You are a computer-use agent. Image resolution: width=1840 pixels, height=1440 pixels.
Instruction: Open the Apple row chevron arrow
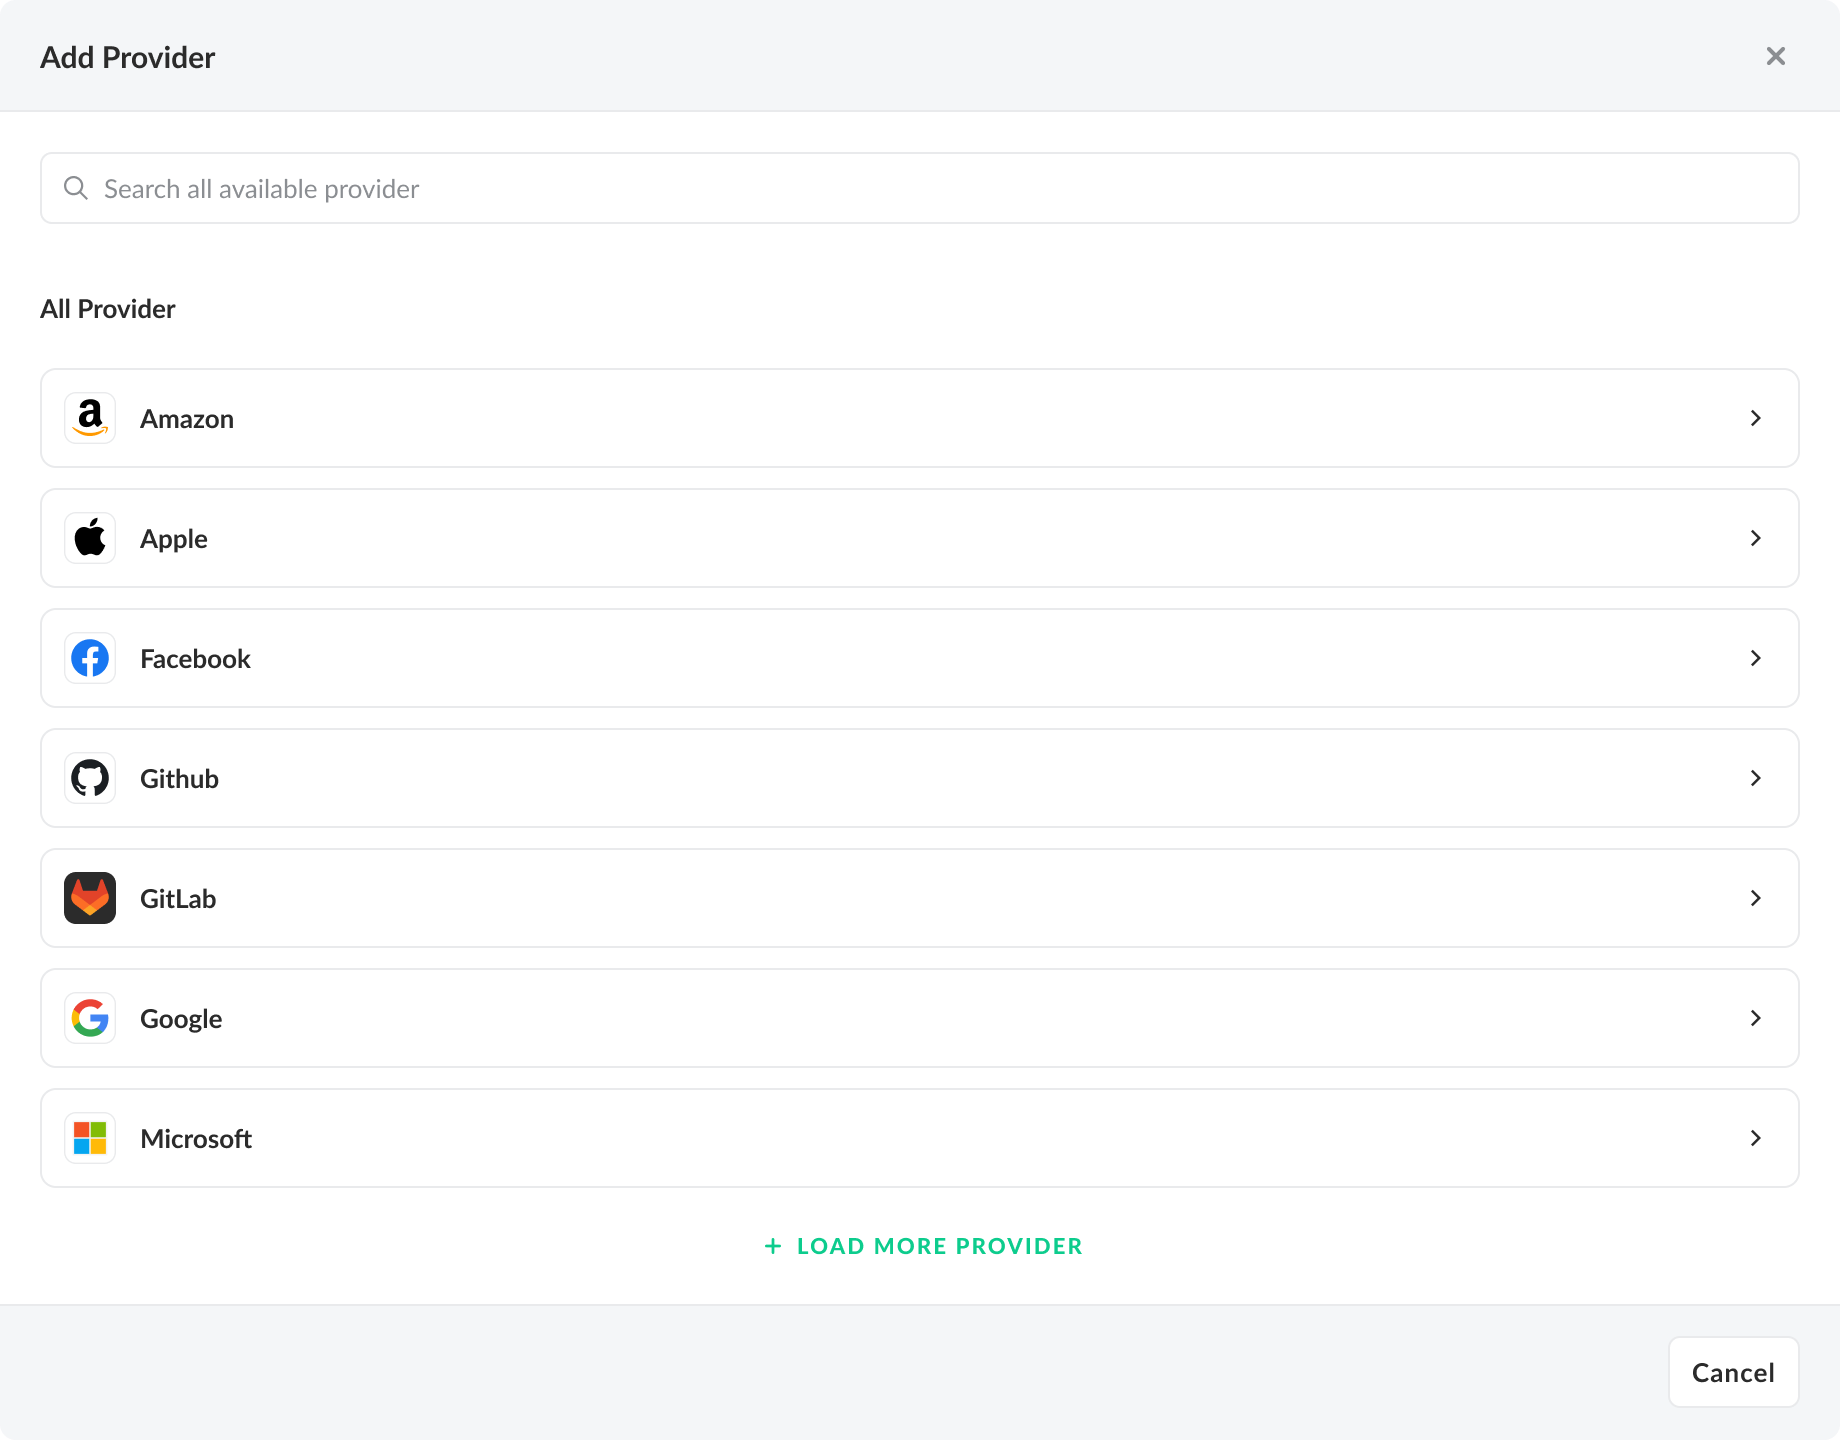1755,538
